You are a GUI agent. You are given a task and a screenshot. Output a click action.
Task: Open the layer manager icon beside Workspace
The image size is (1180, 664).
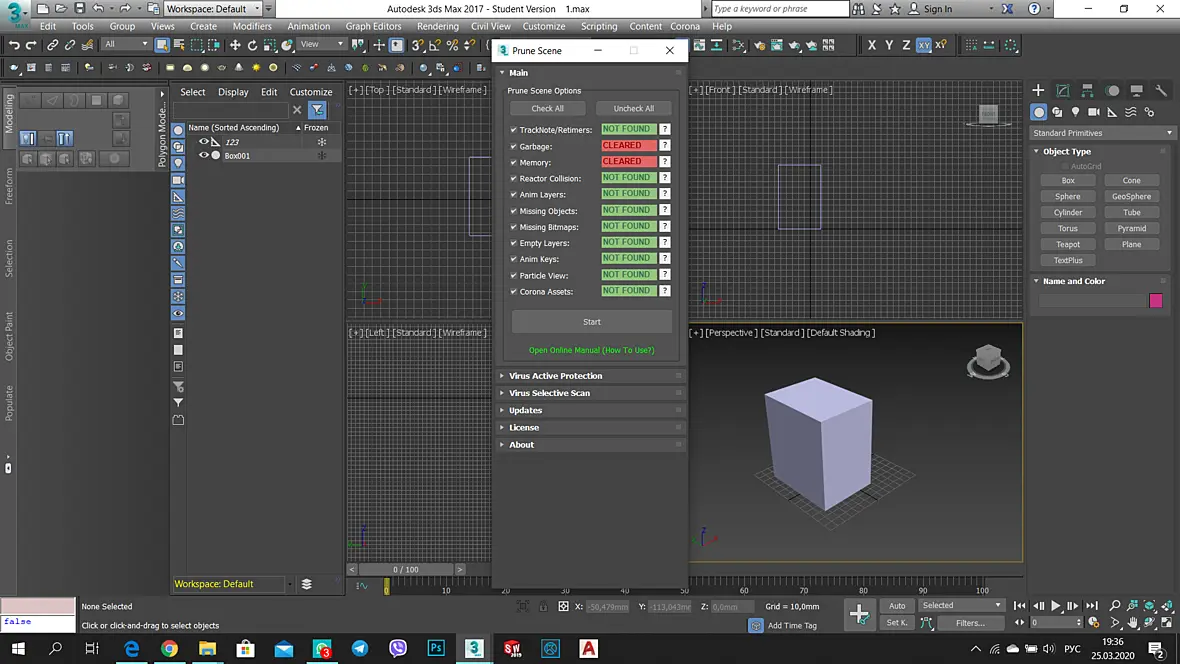(x=306, y=584)
